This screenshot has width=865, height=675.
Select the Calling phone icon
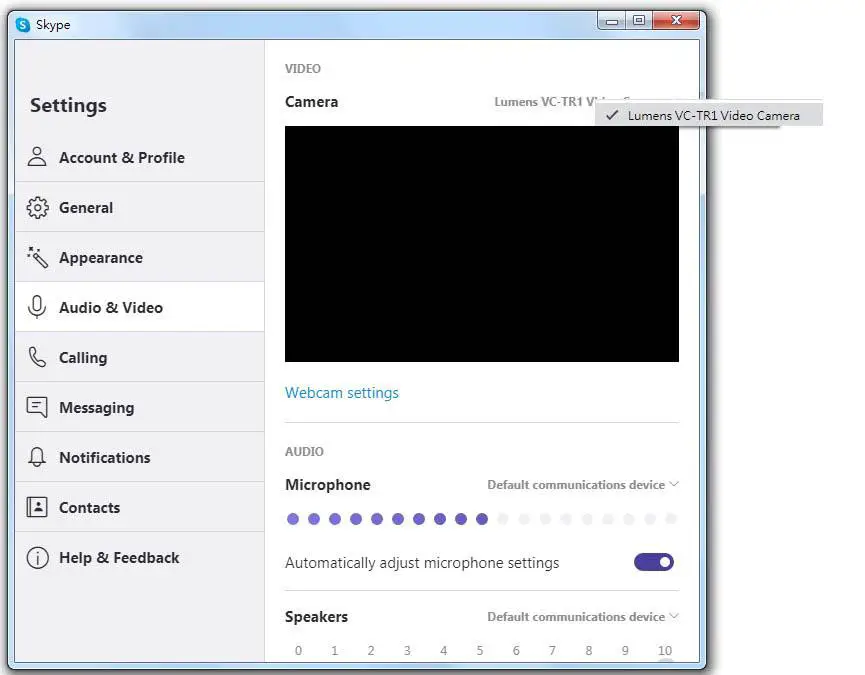[37, 357]
